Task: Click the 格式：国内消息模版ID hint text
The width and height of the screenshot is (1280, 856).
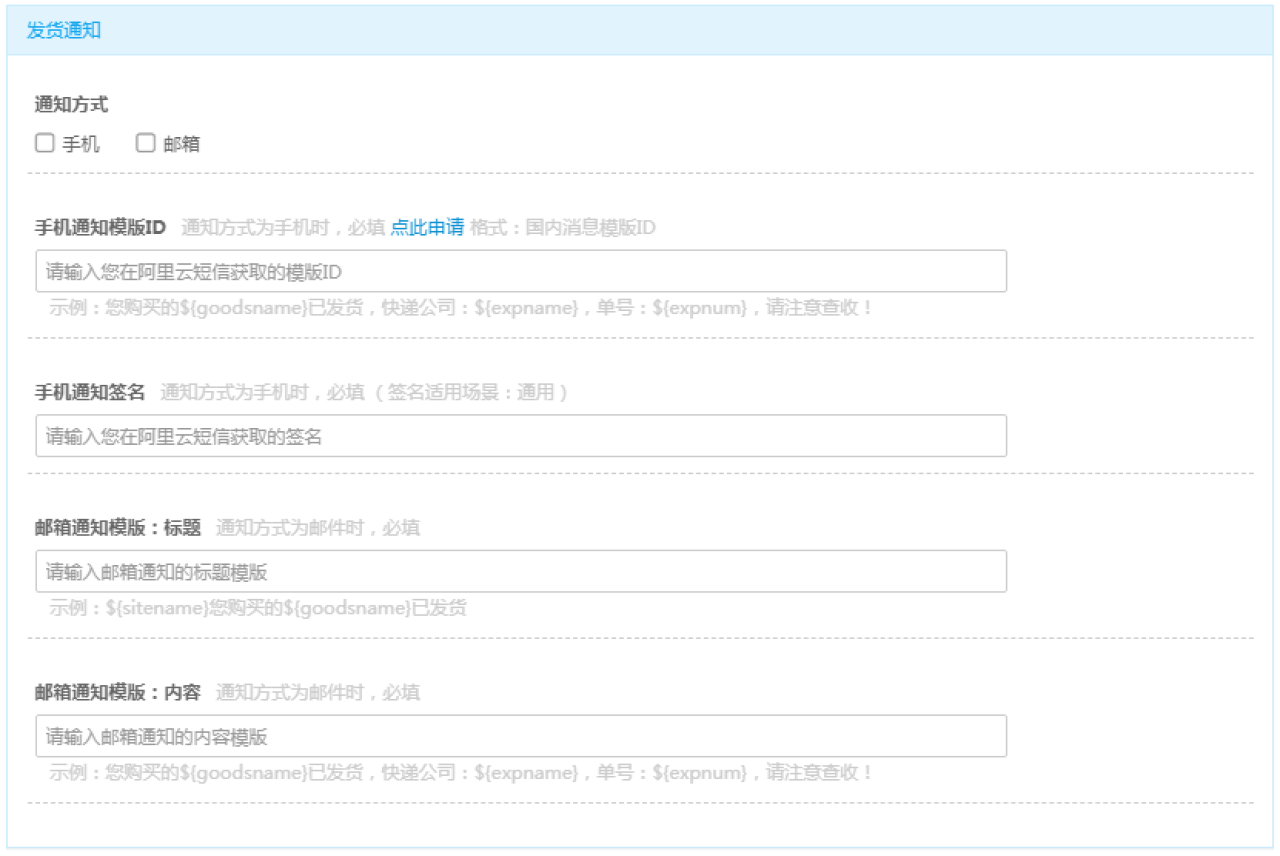Action: (x=563, y=227)
